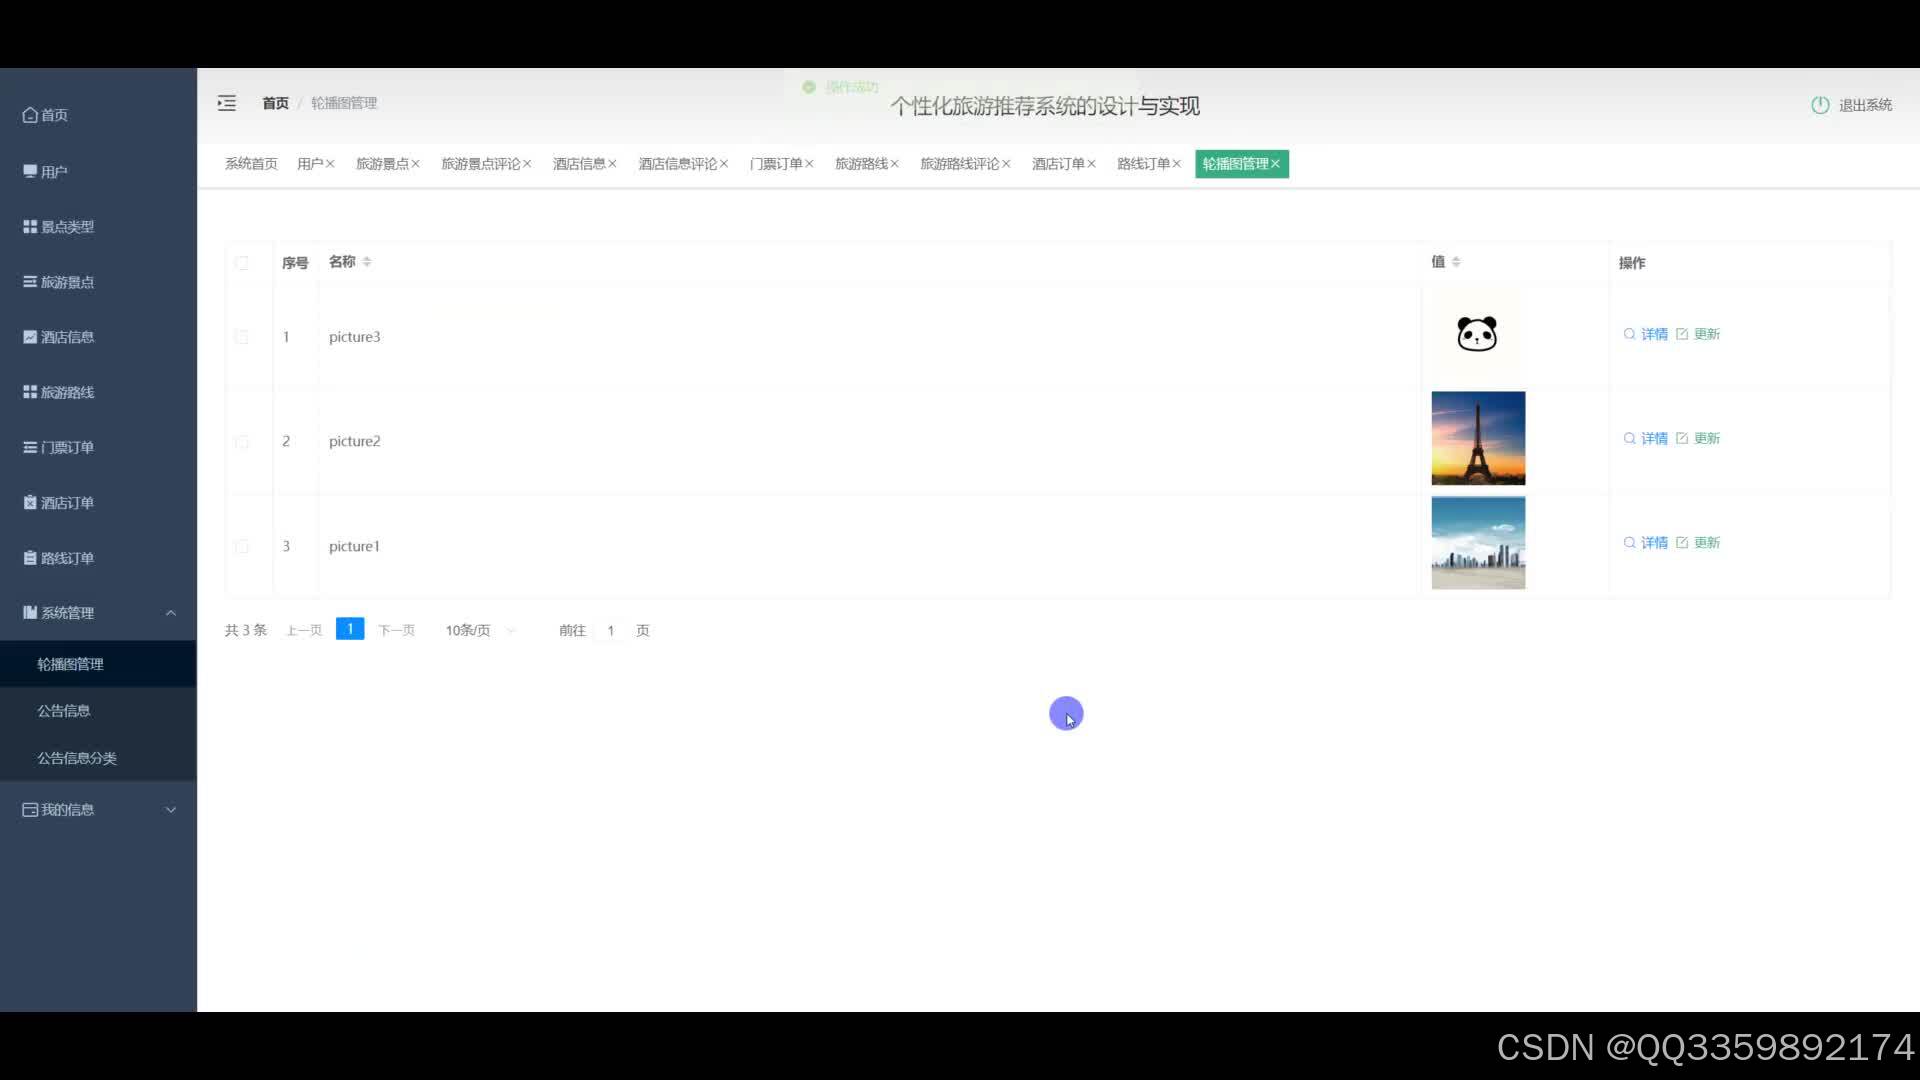The image size is (1920, 1080).
Task: Check the checkbox for picture2 row
Action: pyautogui.click(x=241, y=441)
